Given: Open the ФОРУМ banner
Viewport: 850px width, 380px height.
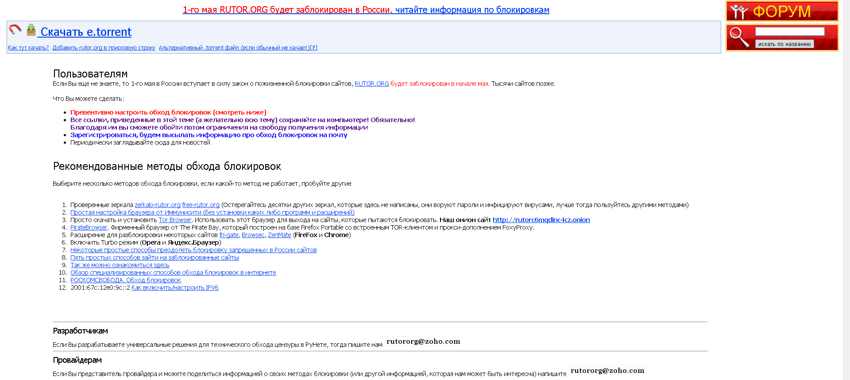Looking at the screenshot, I should click(x=782, y=11).
